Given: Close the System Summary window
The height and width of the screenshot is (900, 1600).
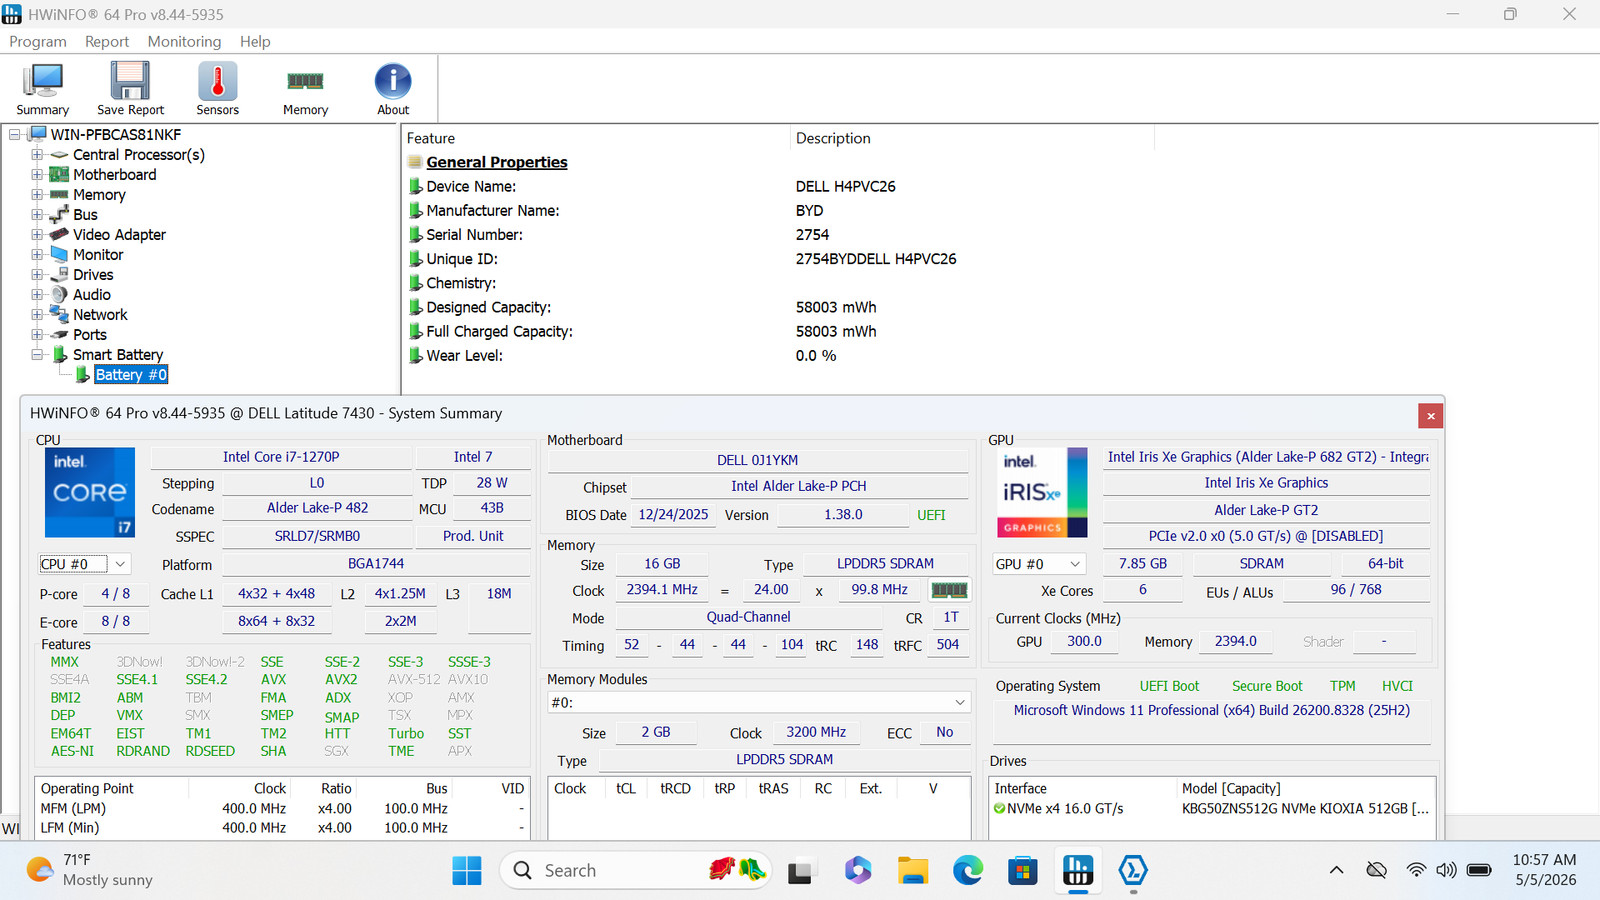Looking at the screenshot, I should click(1430, 416).
